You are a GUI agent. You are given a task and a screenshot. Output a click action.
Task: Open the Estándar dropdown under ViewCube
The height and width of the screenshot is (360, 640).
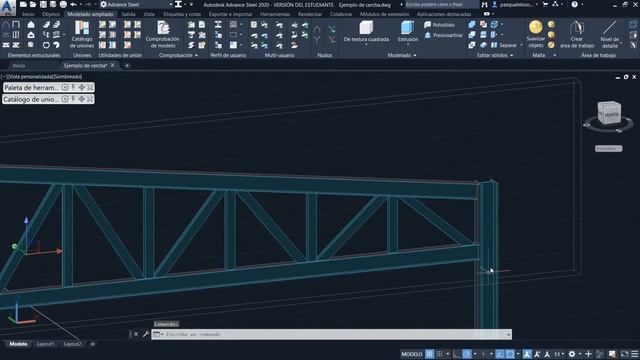pyautogui.click(x=609, y=149)
